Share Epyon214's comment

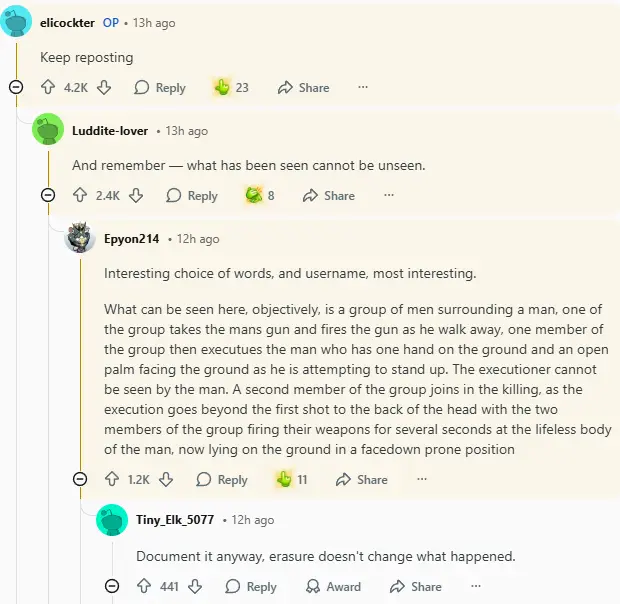click(x=362, y=480)
